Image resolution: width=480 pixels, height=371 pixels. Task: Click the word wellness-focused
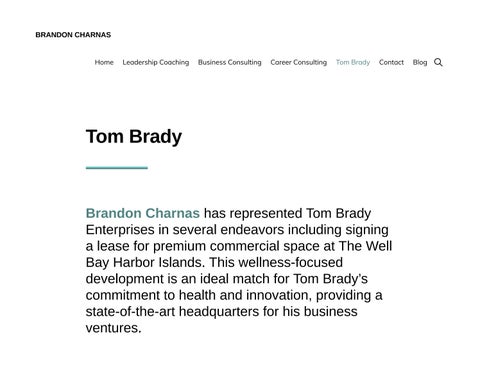[290, 262]
